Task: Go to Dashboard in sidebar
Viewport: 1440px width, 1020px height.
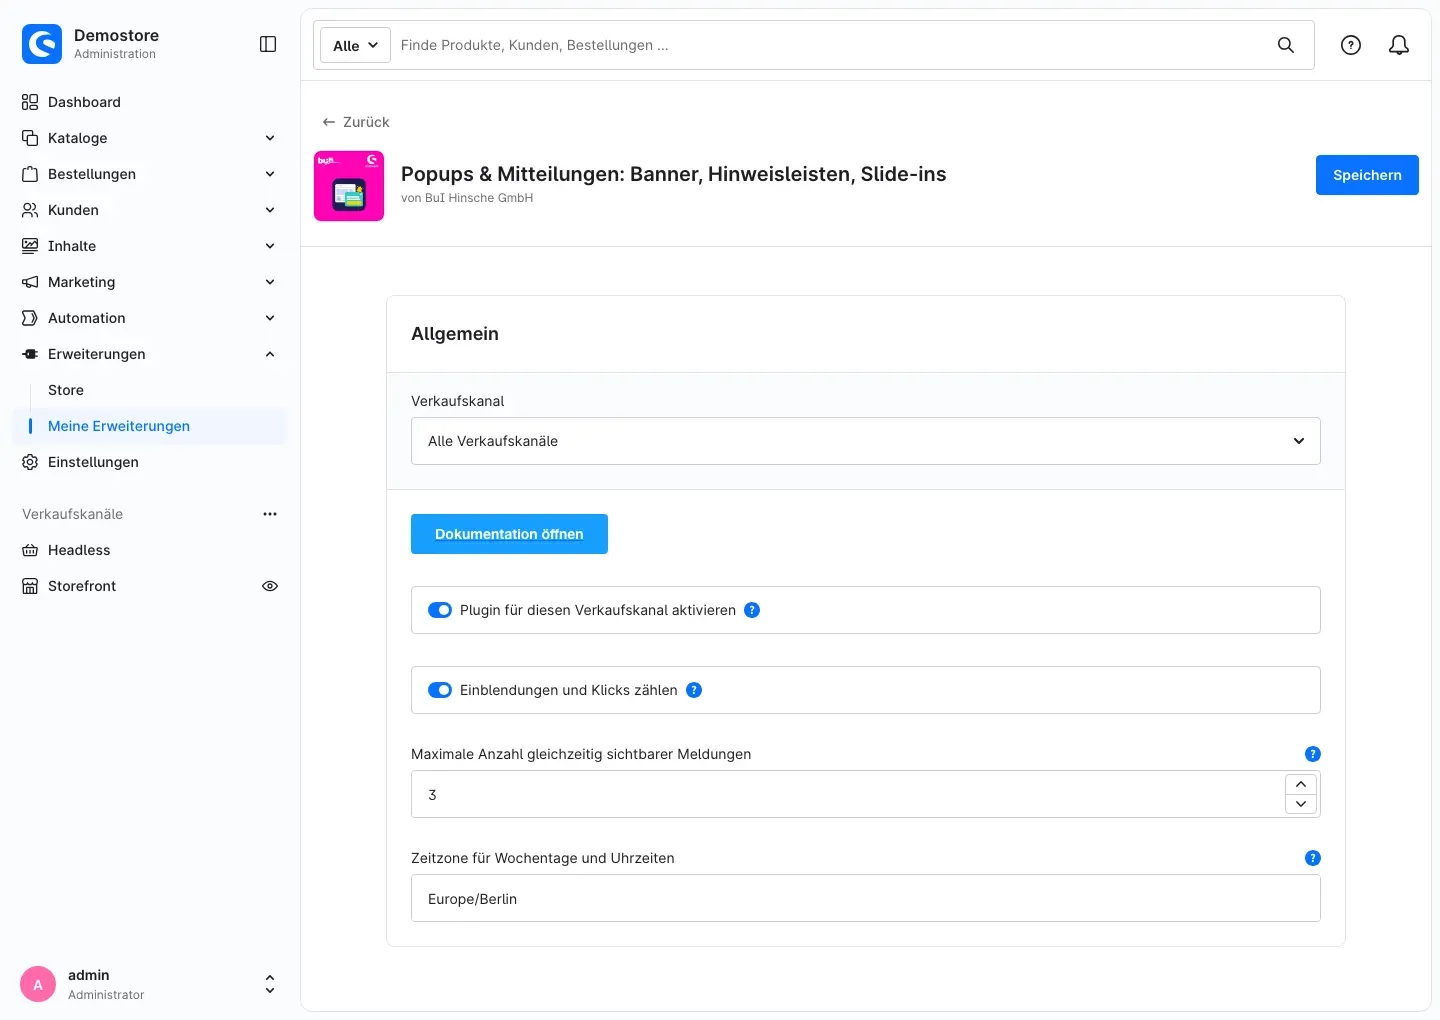Action: 150,102
